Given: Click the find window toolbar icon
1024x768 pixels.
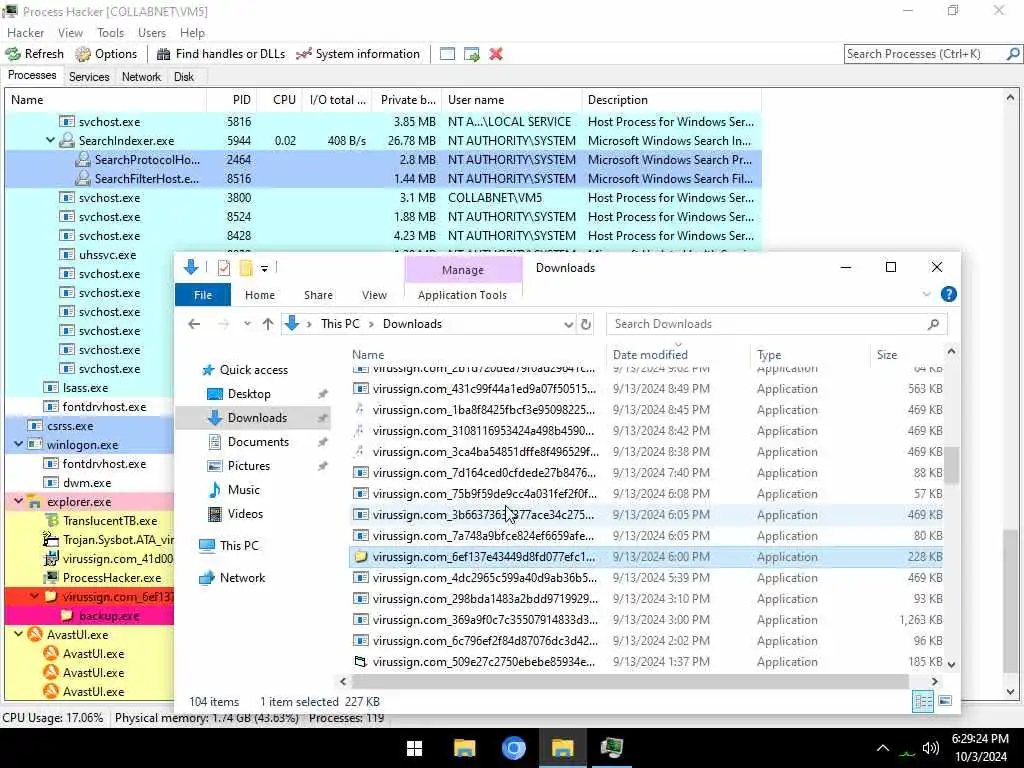Looking at the screenshot, I should [447, 54].
